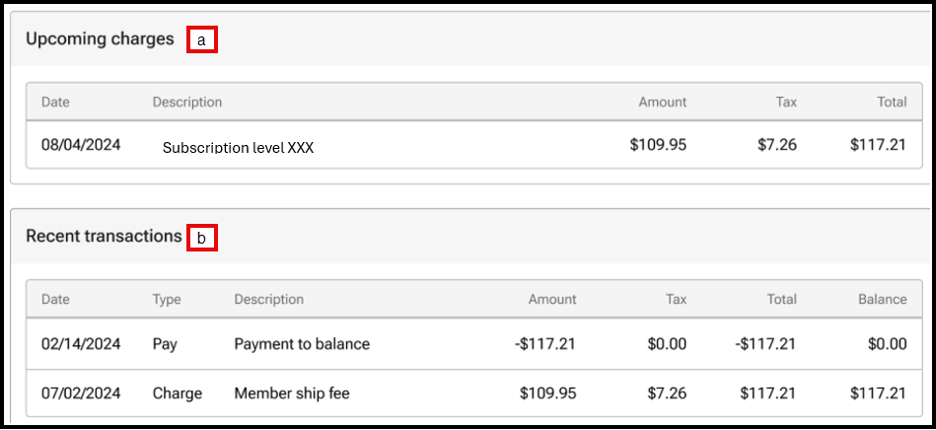Click upcoming charges Description column header
The image size is (936, 430).
click(187, 102)
